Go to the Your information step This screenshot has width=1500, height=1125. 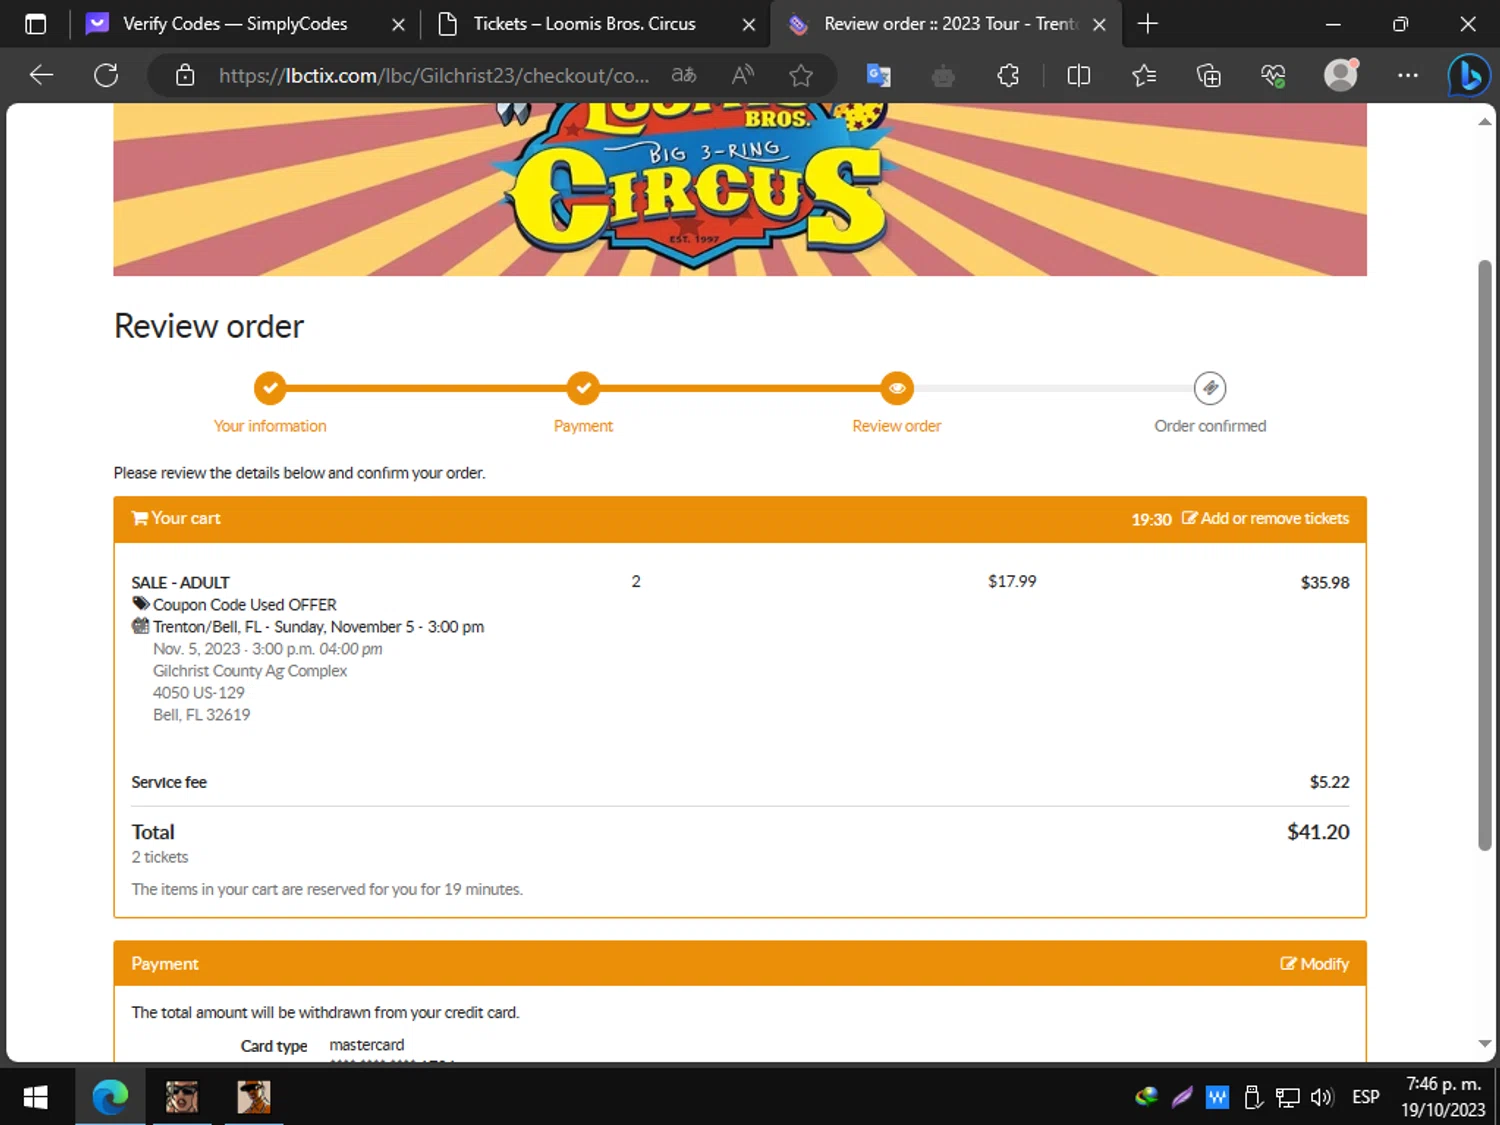click(x=270, y=388)
